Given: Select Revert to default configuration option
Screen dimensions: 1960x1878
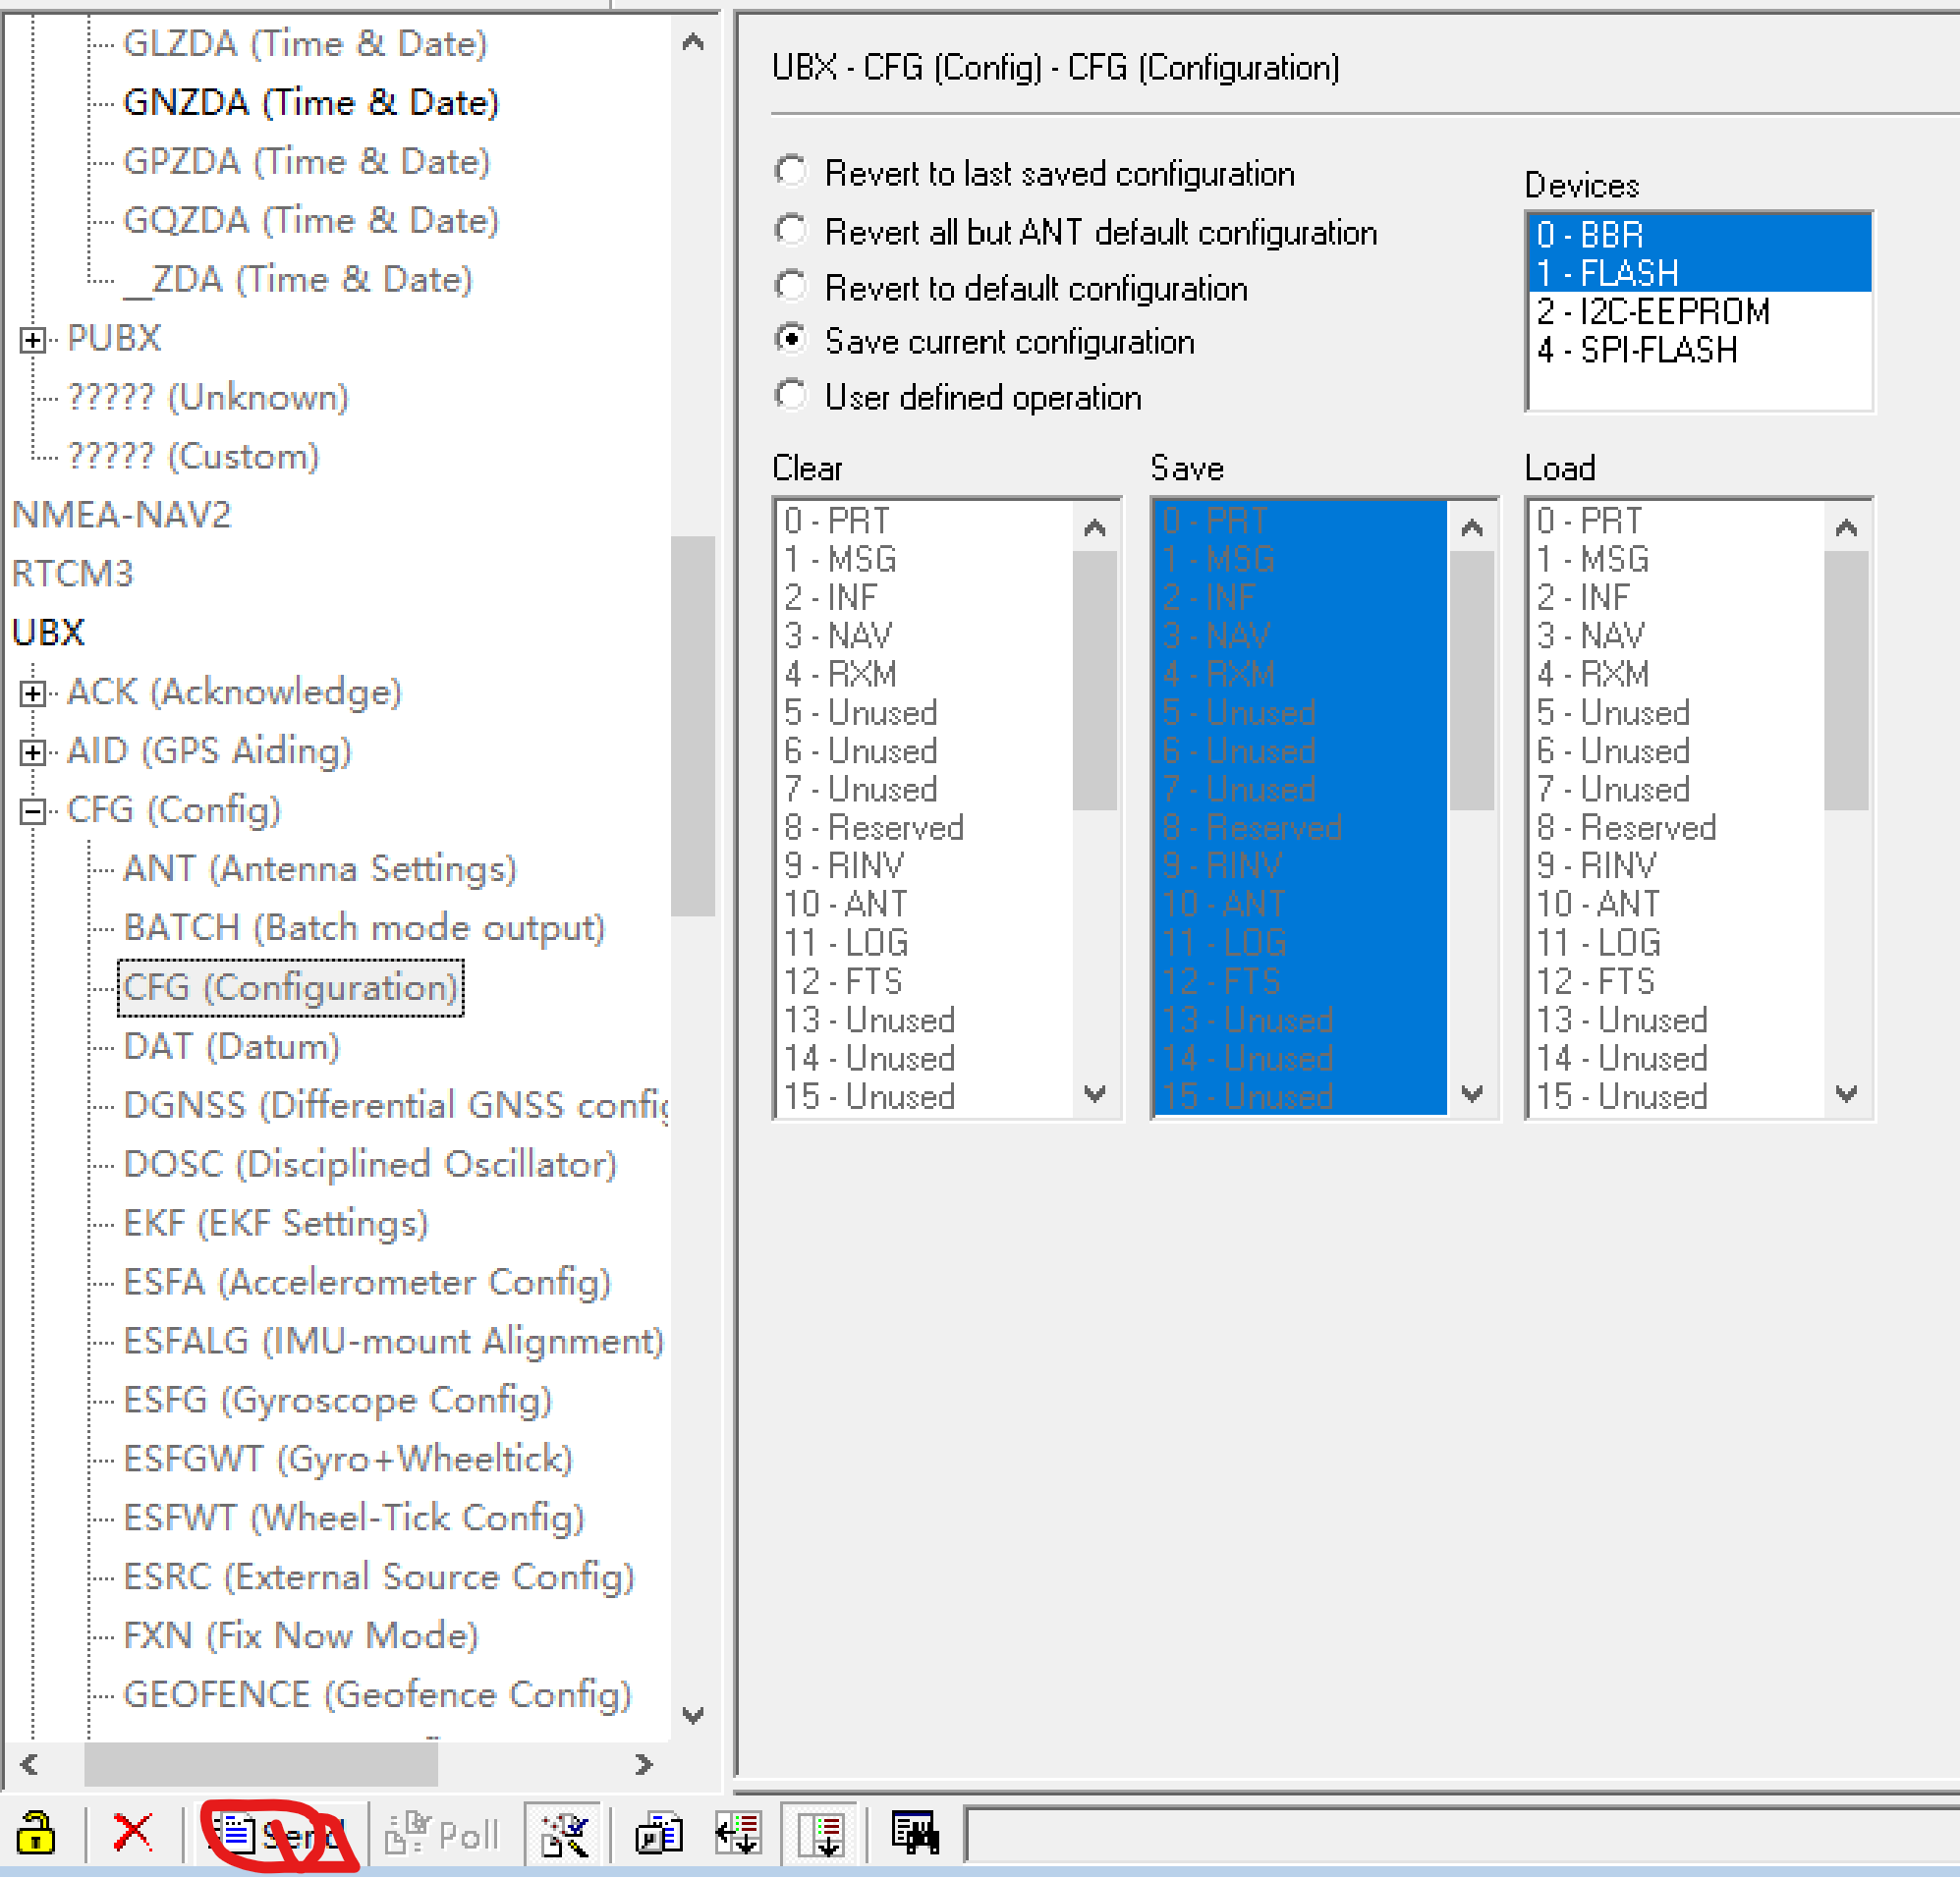Looking at the screenshot, I should pyautogui.click(x=791, y=287).
